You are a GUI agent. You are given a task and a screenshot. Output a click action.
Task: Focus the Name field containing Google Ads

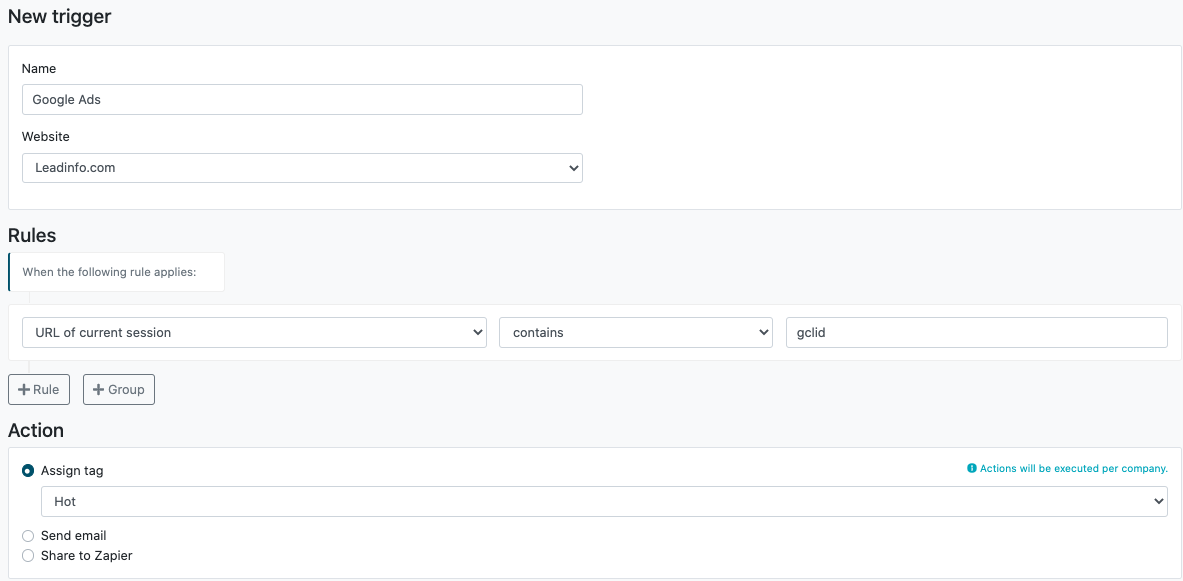click(x=303, y=100)
